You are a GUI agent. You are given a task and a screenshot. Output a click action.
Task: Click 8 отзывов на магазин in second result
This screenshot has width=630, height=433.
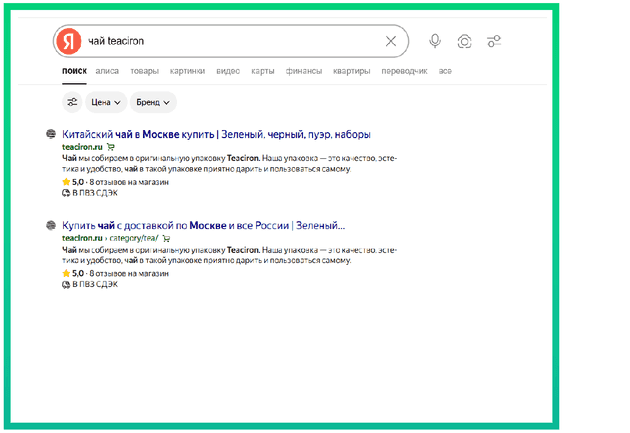click(x=129, y=273)
